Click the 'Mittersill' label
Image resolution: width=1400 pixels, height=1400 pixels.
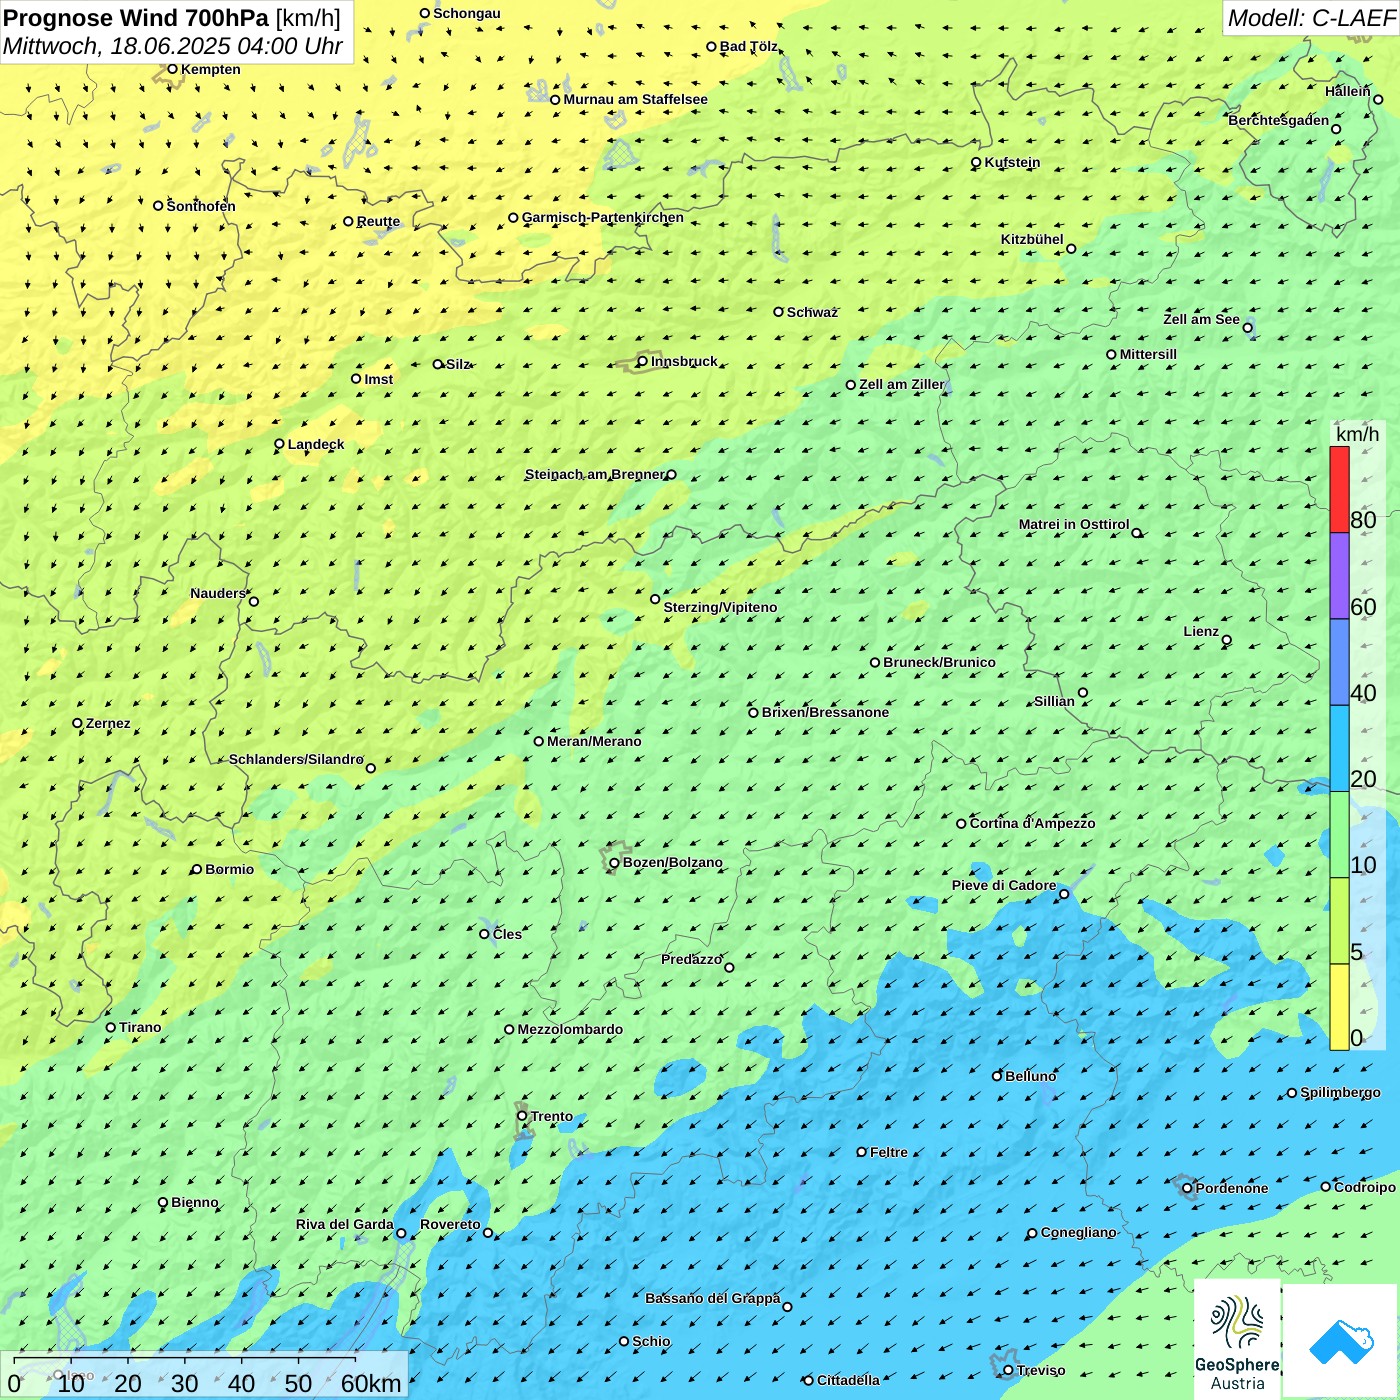[x=1148, y=354]
